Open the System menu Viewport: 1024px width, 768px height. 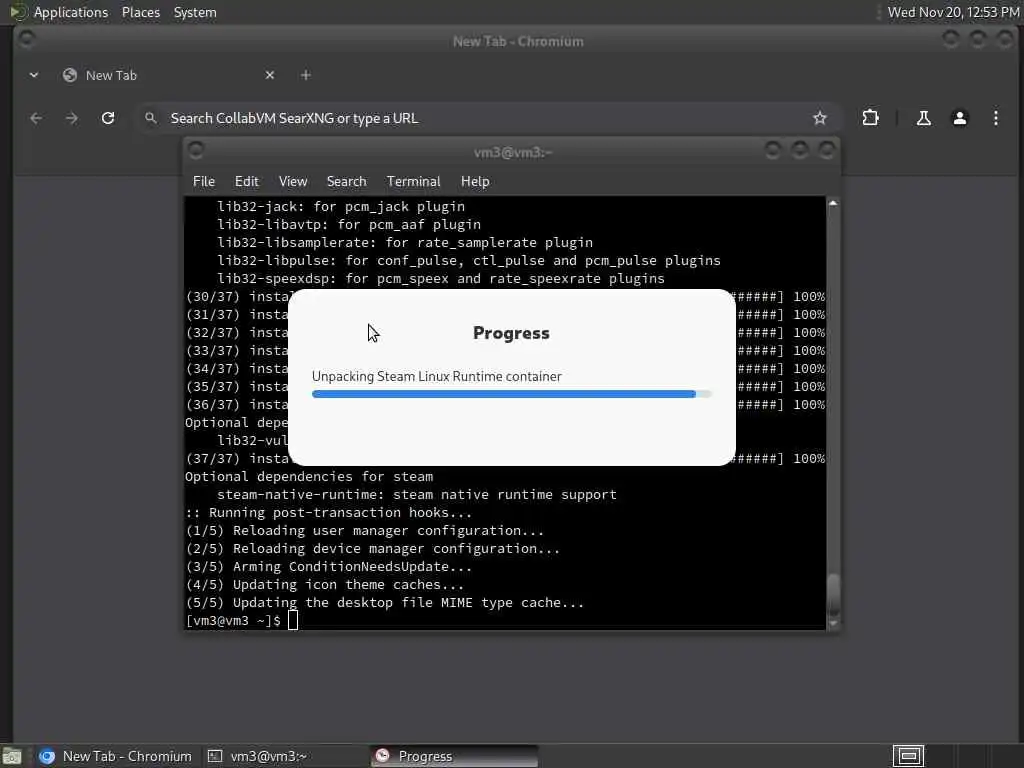point(195,12)
